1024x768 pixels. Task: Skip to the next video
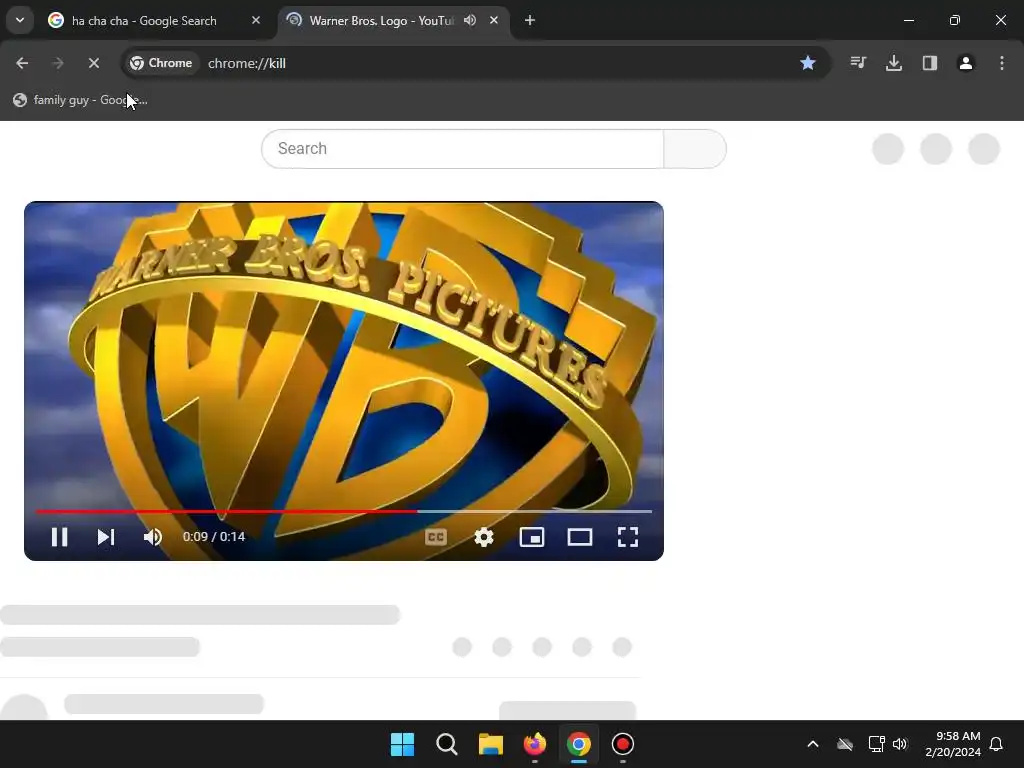pos(106,537)
